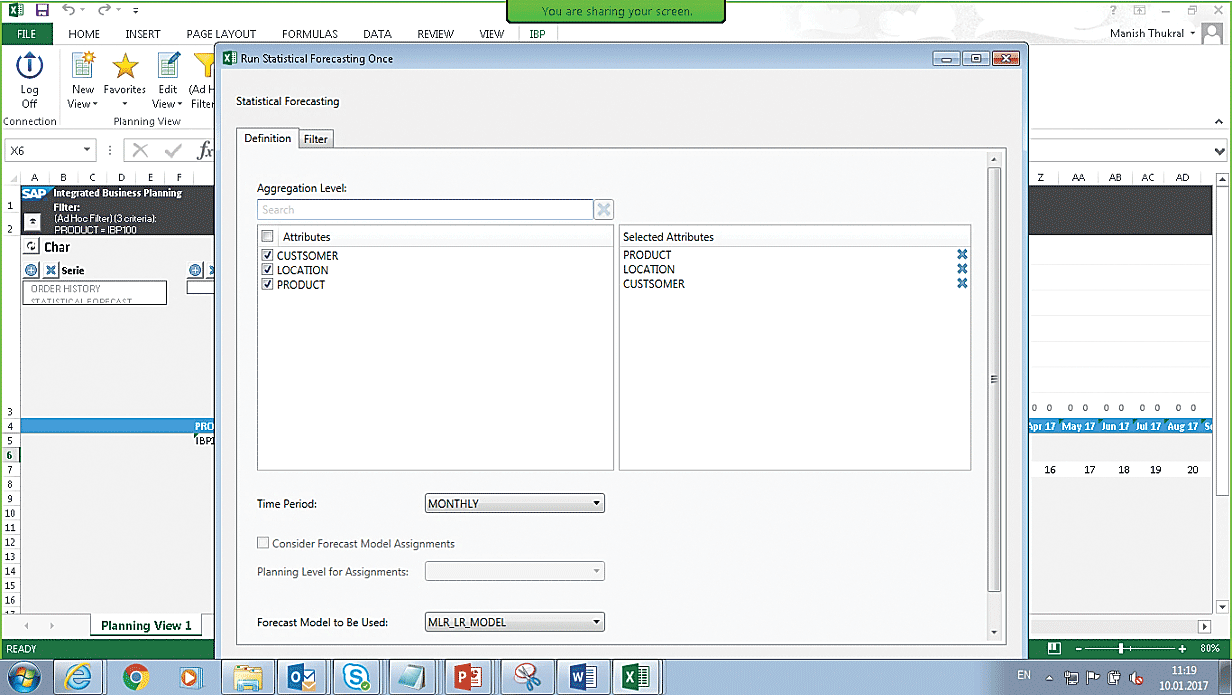The height and width of the screenshot is (695, 1232).
Task: Click the Redo arrow in the title bar
Action: click(103, 10)
